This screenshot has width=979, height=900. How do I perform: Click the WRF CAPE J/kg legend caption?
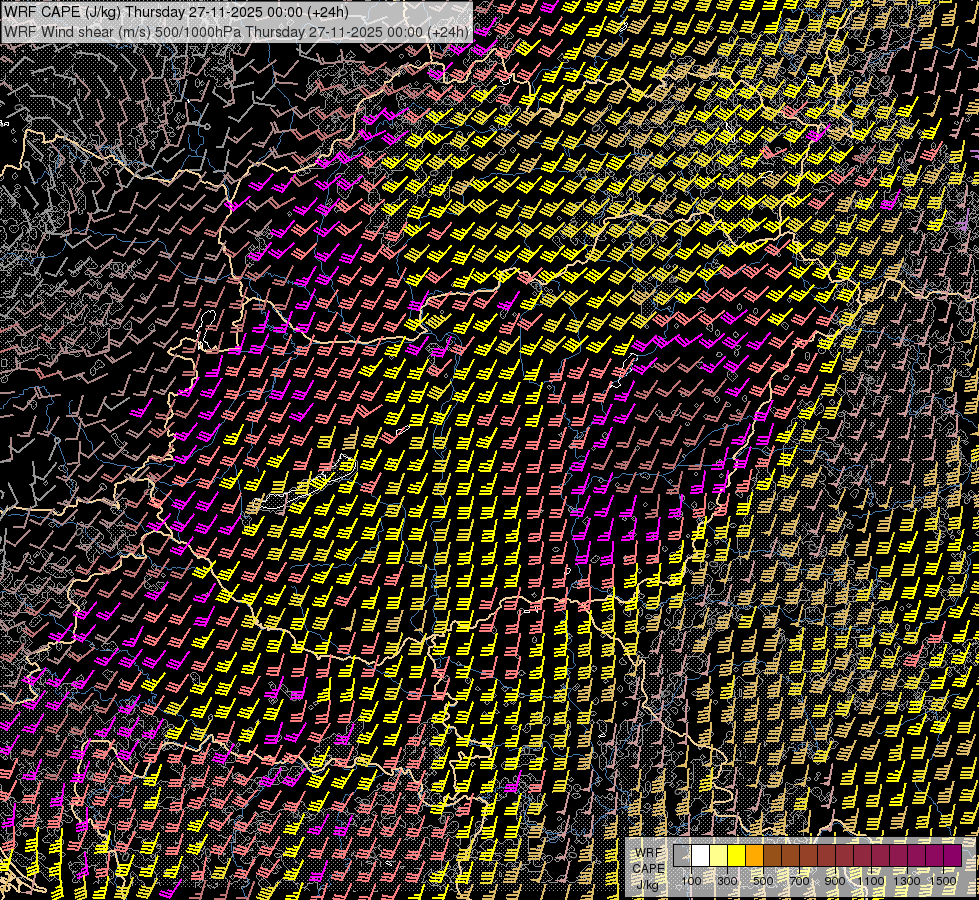pos(648,868)
